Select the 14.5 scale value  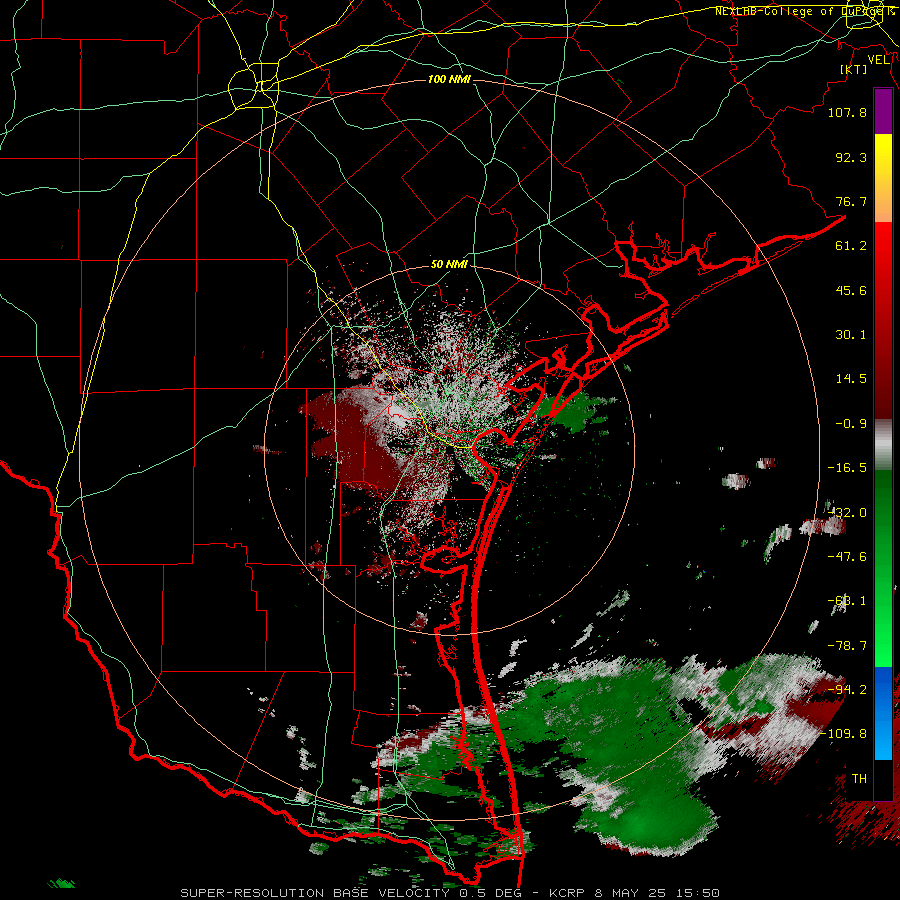(851, 379)
